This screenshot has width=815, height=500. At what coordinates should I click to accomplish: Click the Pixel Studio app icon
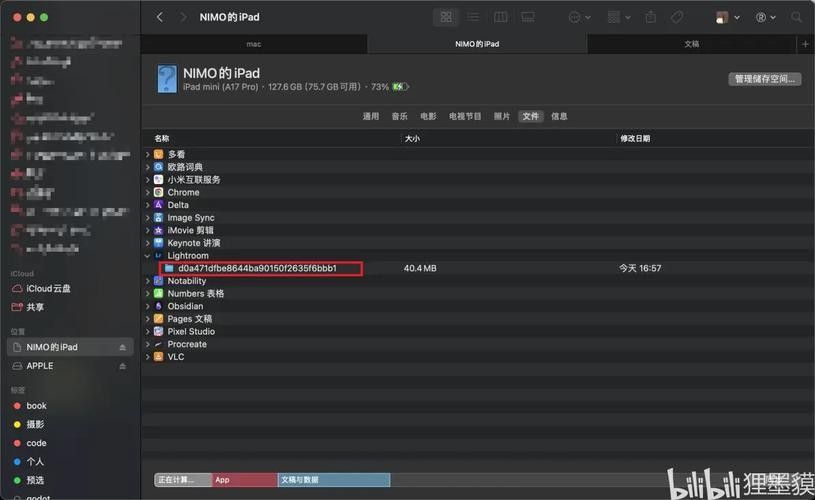click(x=159, y=332)
